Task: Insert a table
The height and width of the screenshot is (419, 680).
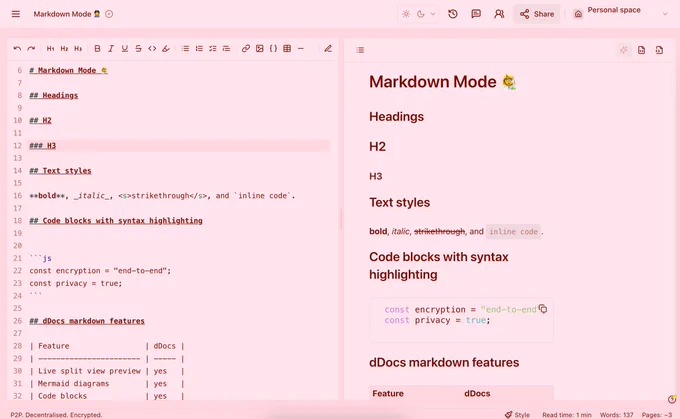Action: pos(287,49)
